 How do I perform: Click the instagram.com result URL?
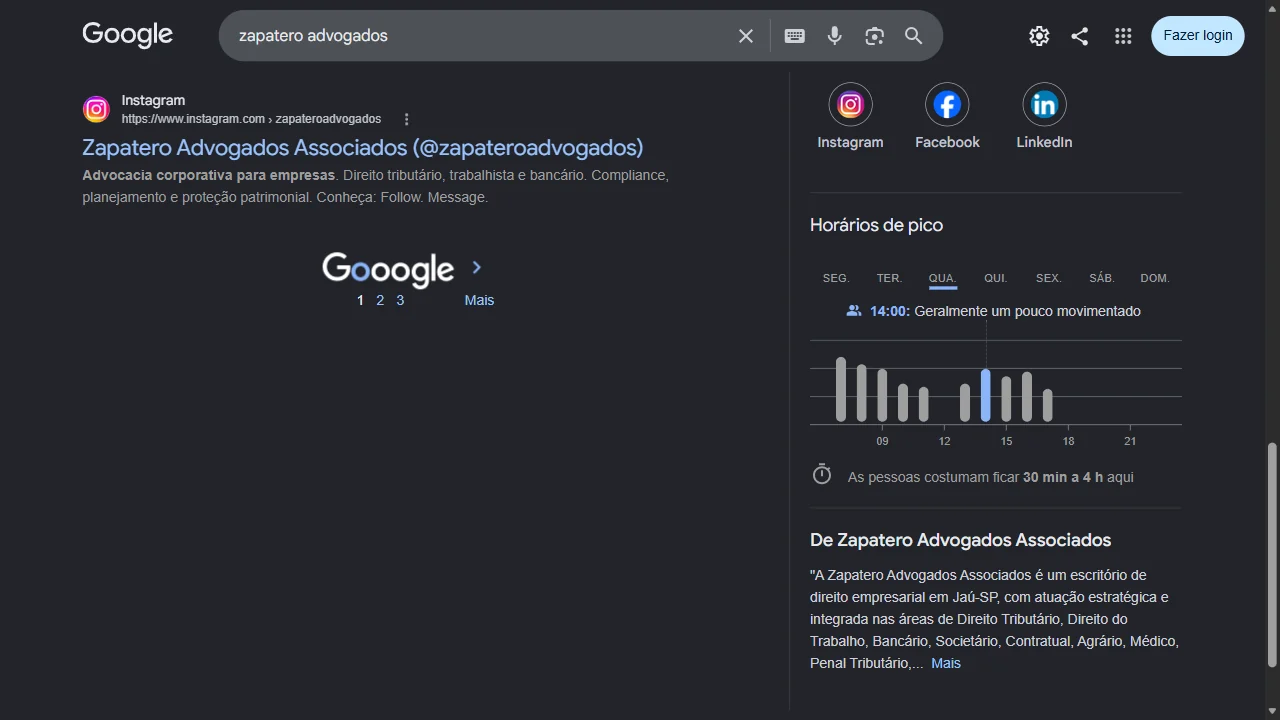(251, 119)
